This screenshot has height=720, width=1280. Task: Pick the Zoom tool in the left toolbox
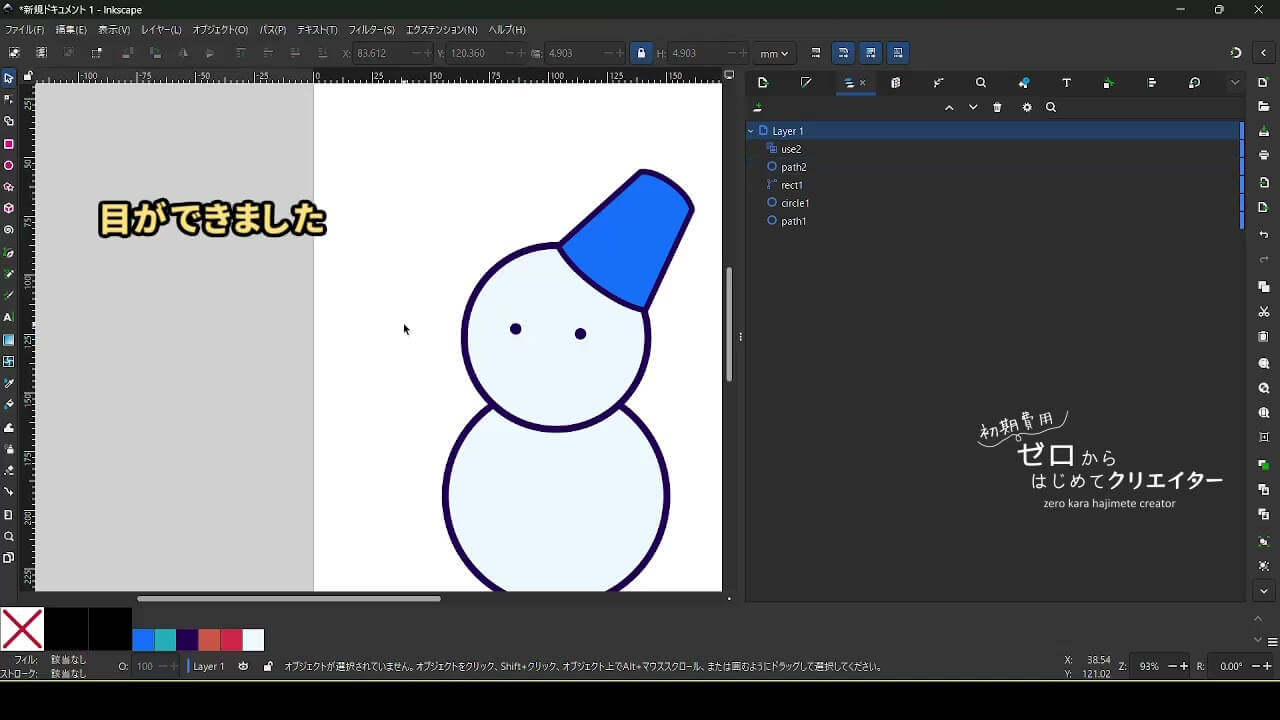[9, 537]
